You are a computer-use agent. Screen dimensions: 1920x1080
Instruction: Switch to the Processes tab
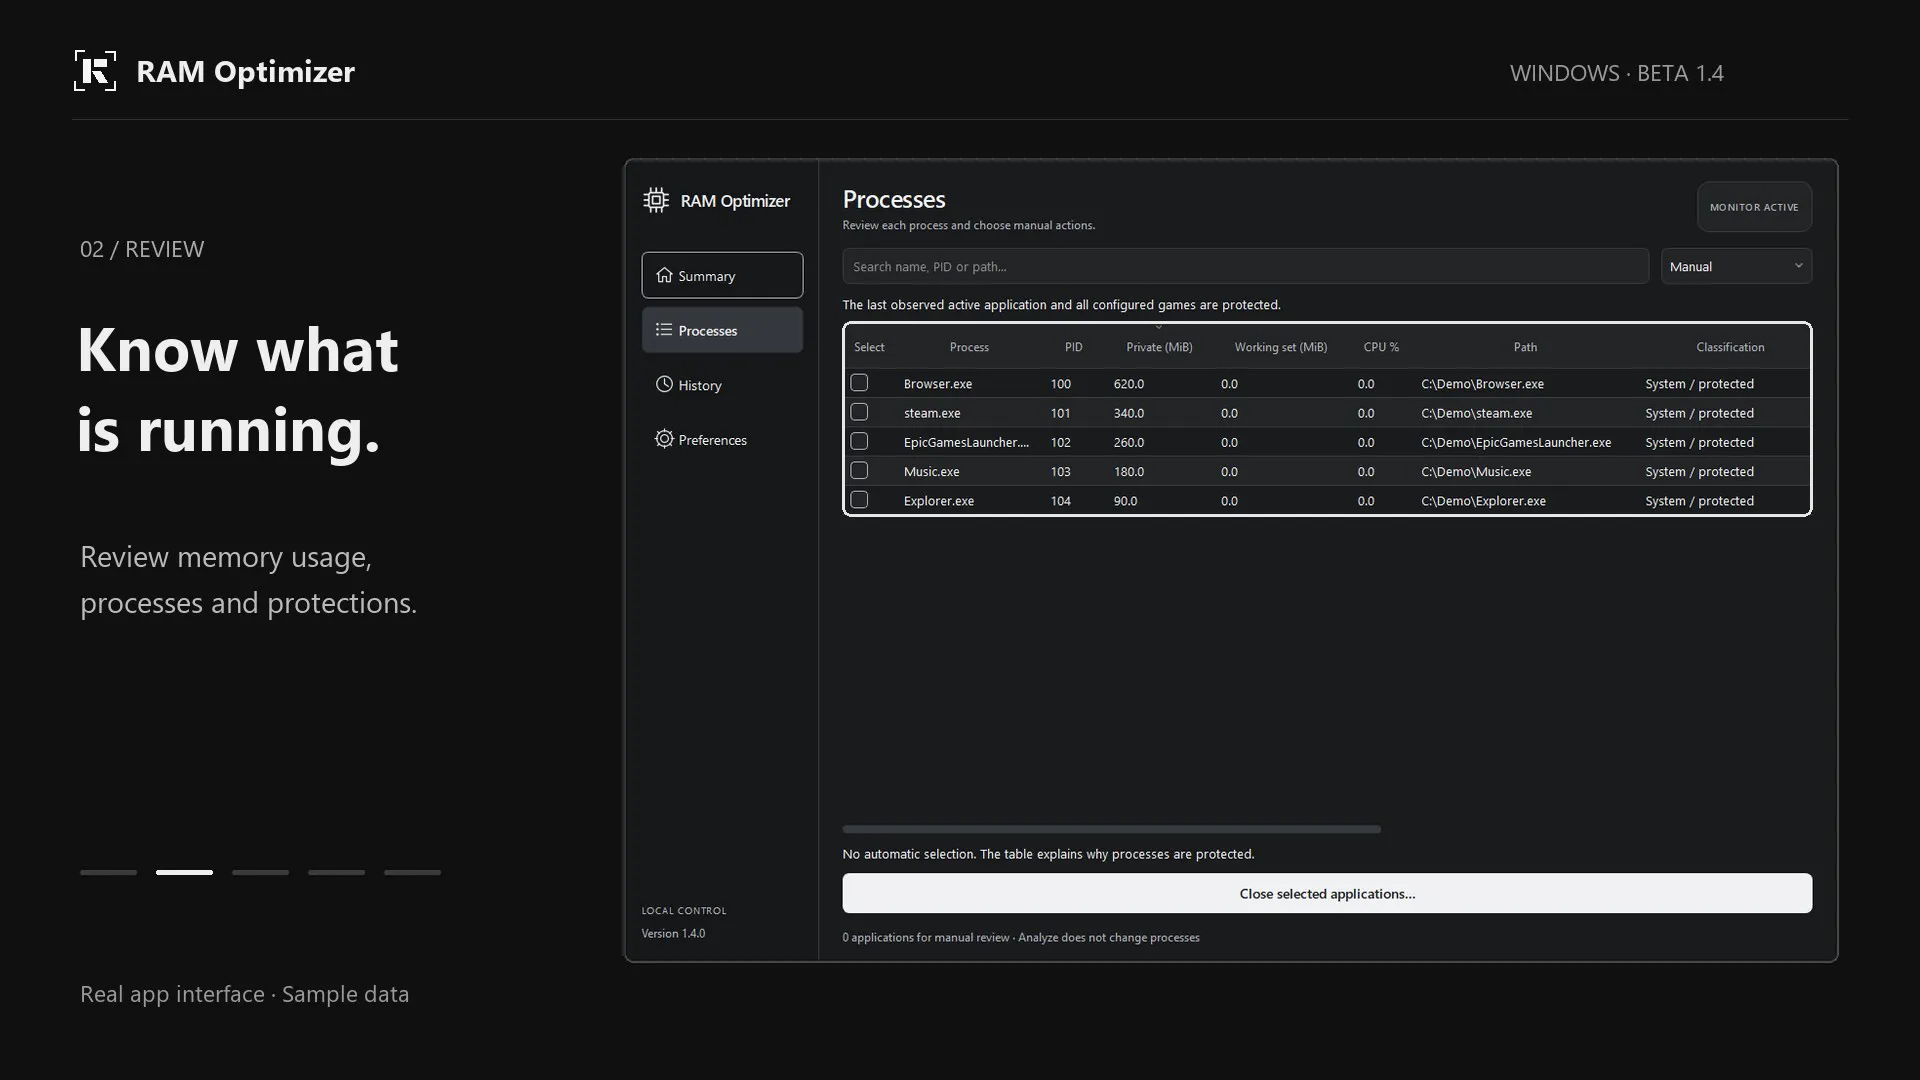pyautogui.click(x=722, y=330)
